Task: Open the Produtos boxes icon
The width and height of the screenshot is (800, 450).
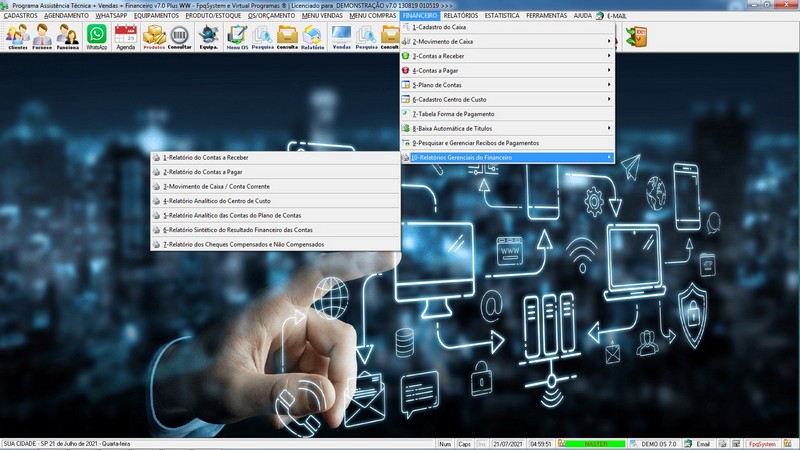Action: tap(154, 37)
